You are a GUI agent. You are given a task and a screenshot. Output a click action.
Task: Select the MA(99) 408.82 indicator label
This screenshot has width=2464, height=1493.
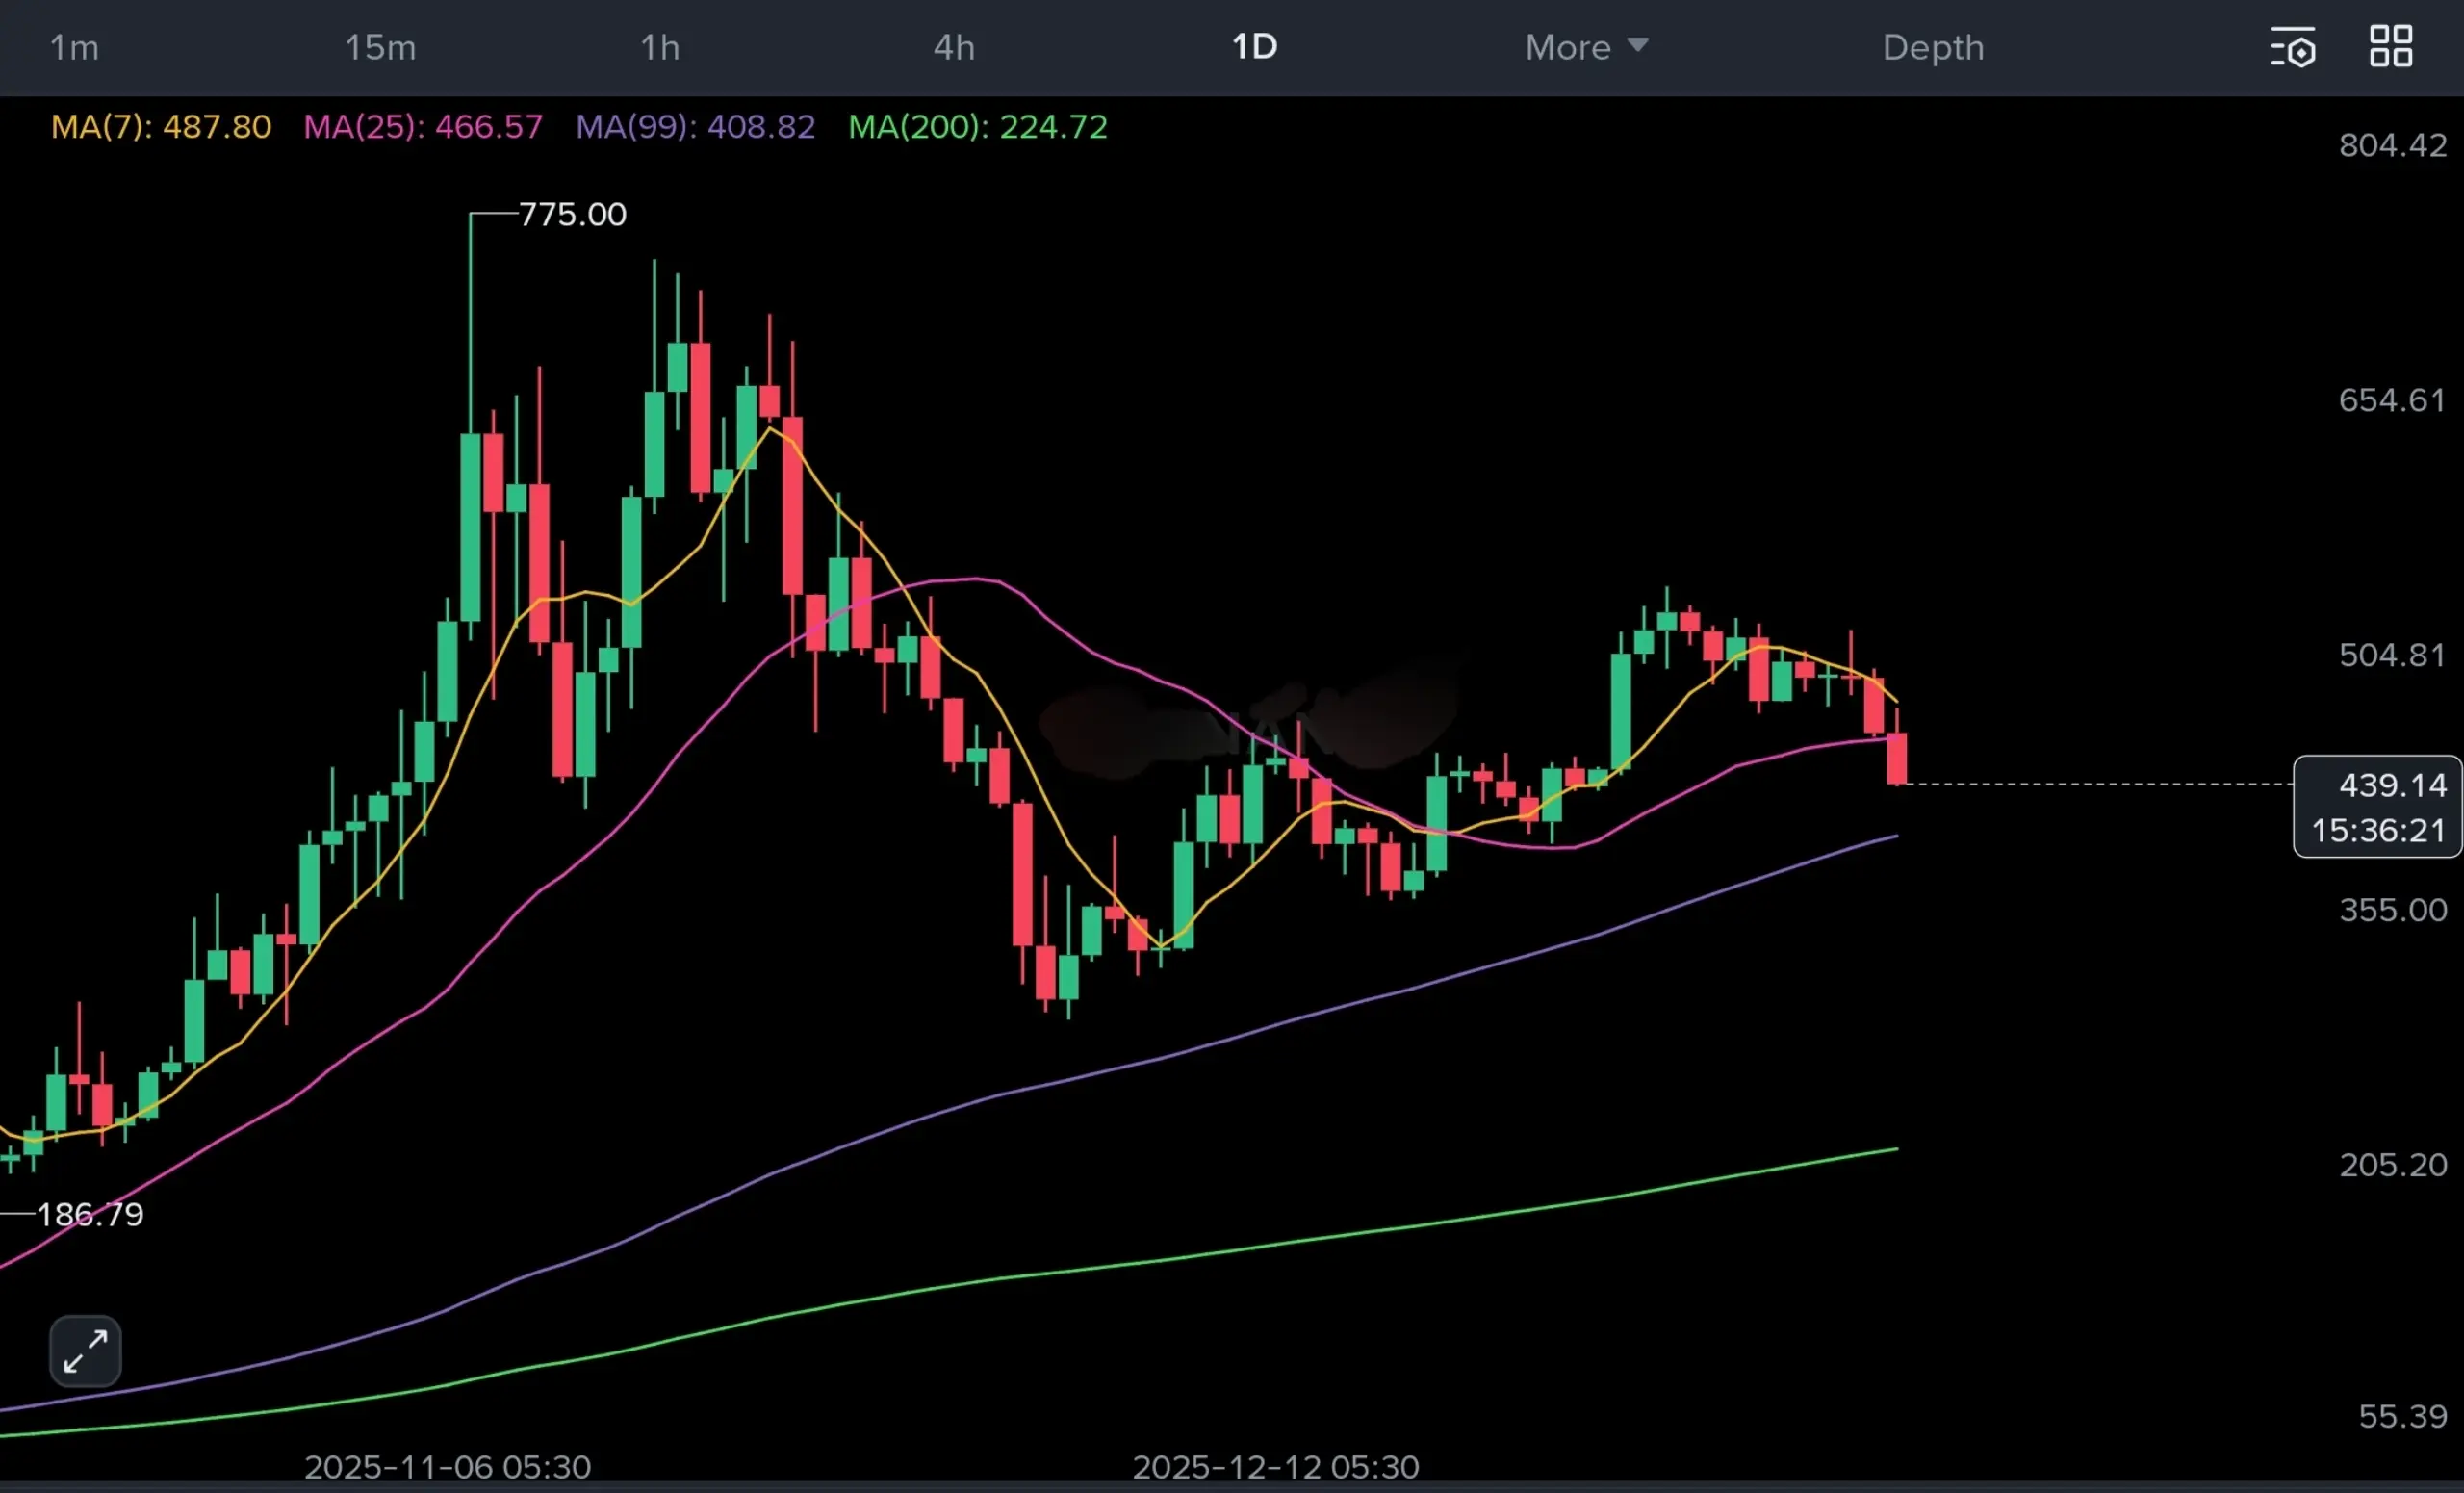pyautogui.click(x=695, y=127)
